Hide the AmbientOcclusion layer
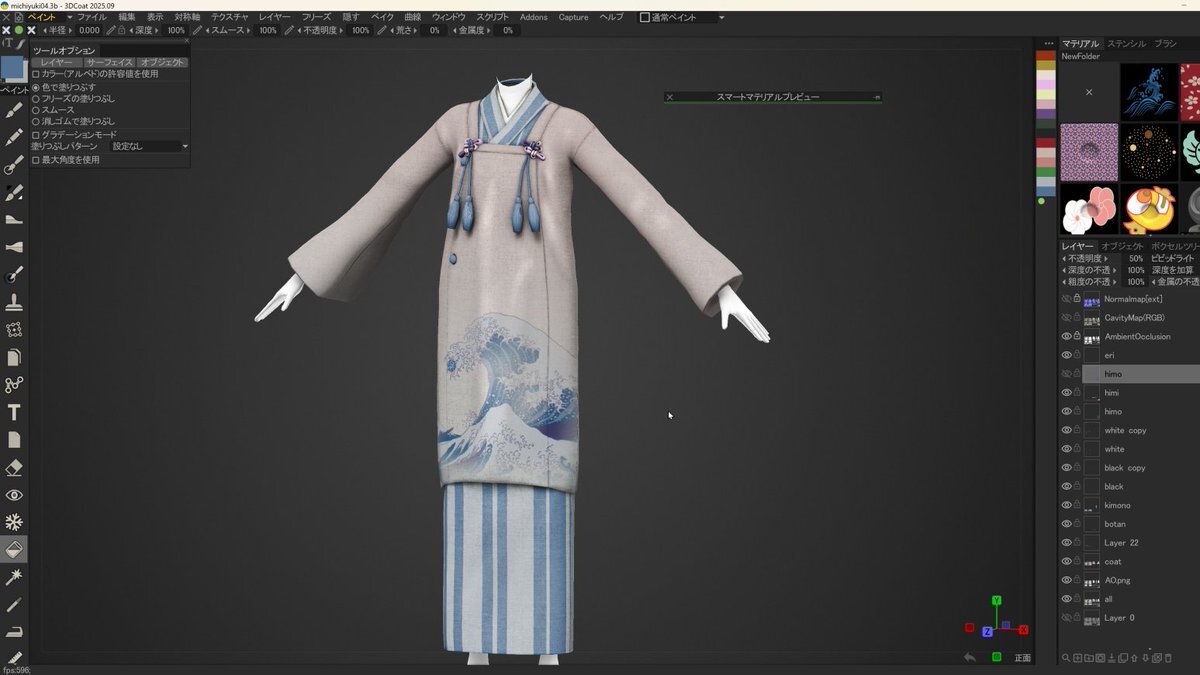The height and width of the screenshot is (675, 1200). point(1066,336)
